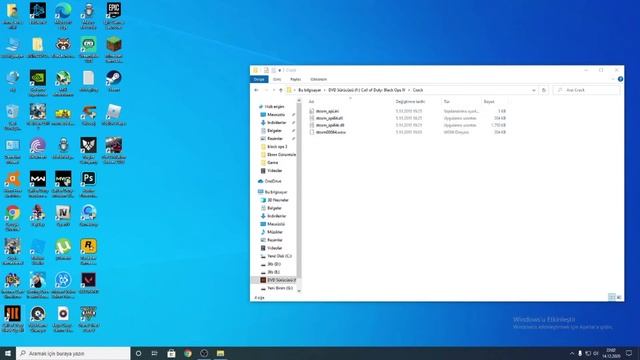640x360 pixels.
Task: Launch uTorrent from the desktop
Action: (x=63, y=249)
